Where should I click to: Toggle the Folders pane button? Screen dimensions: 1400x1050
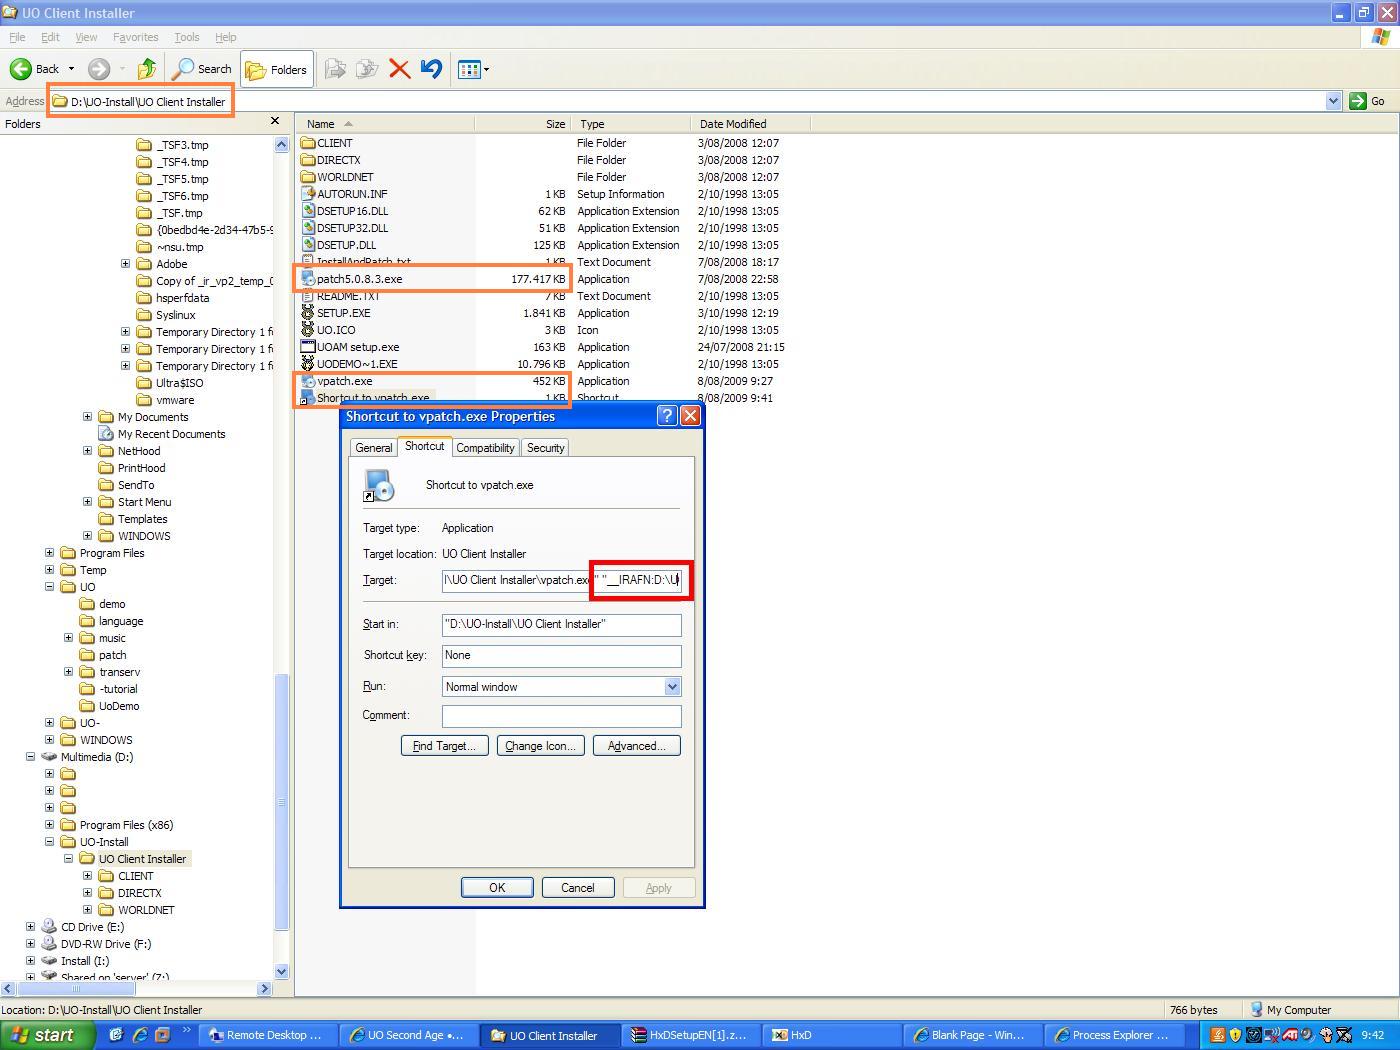[x=277, y=69]
